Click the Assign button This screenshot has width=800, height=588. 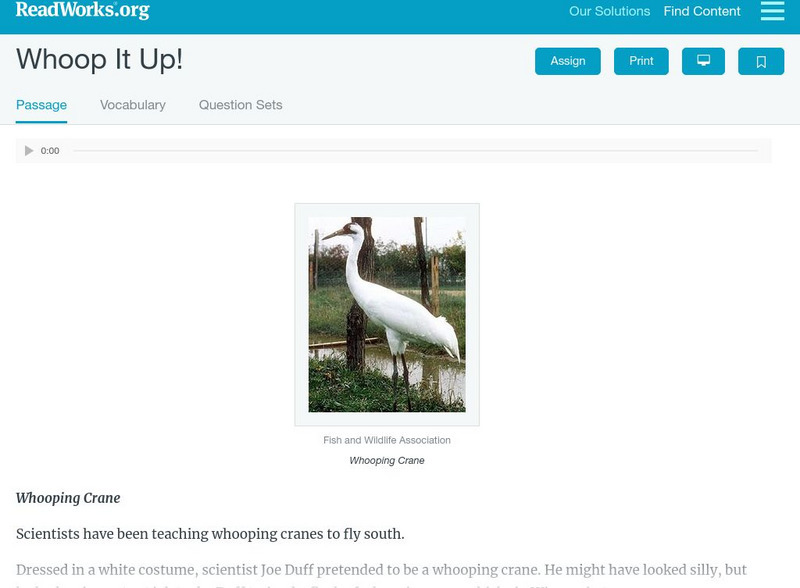click(x=567, y=61)
